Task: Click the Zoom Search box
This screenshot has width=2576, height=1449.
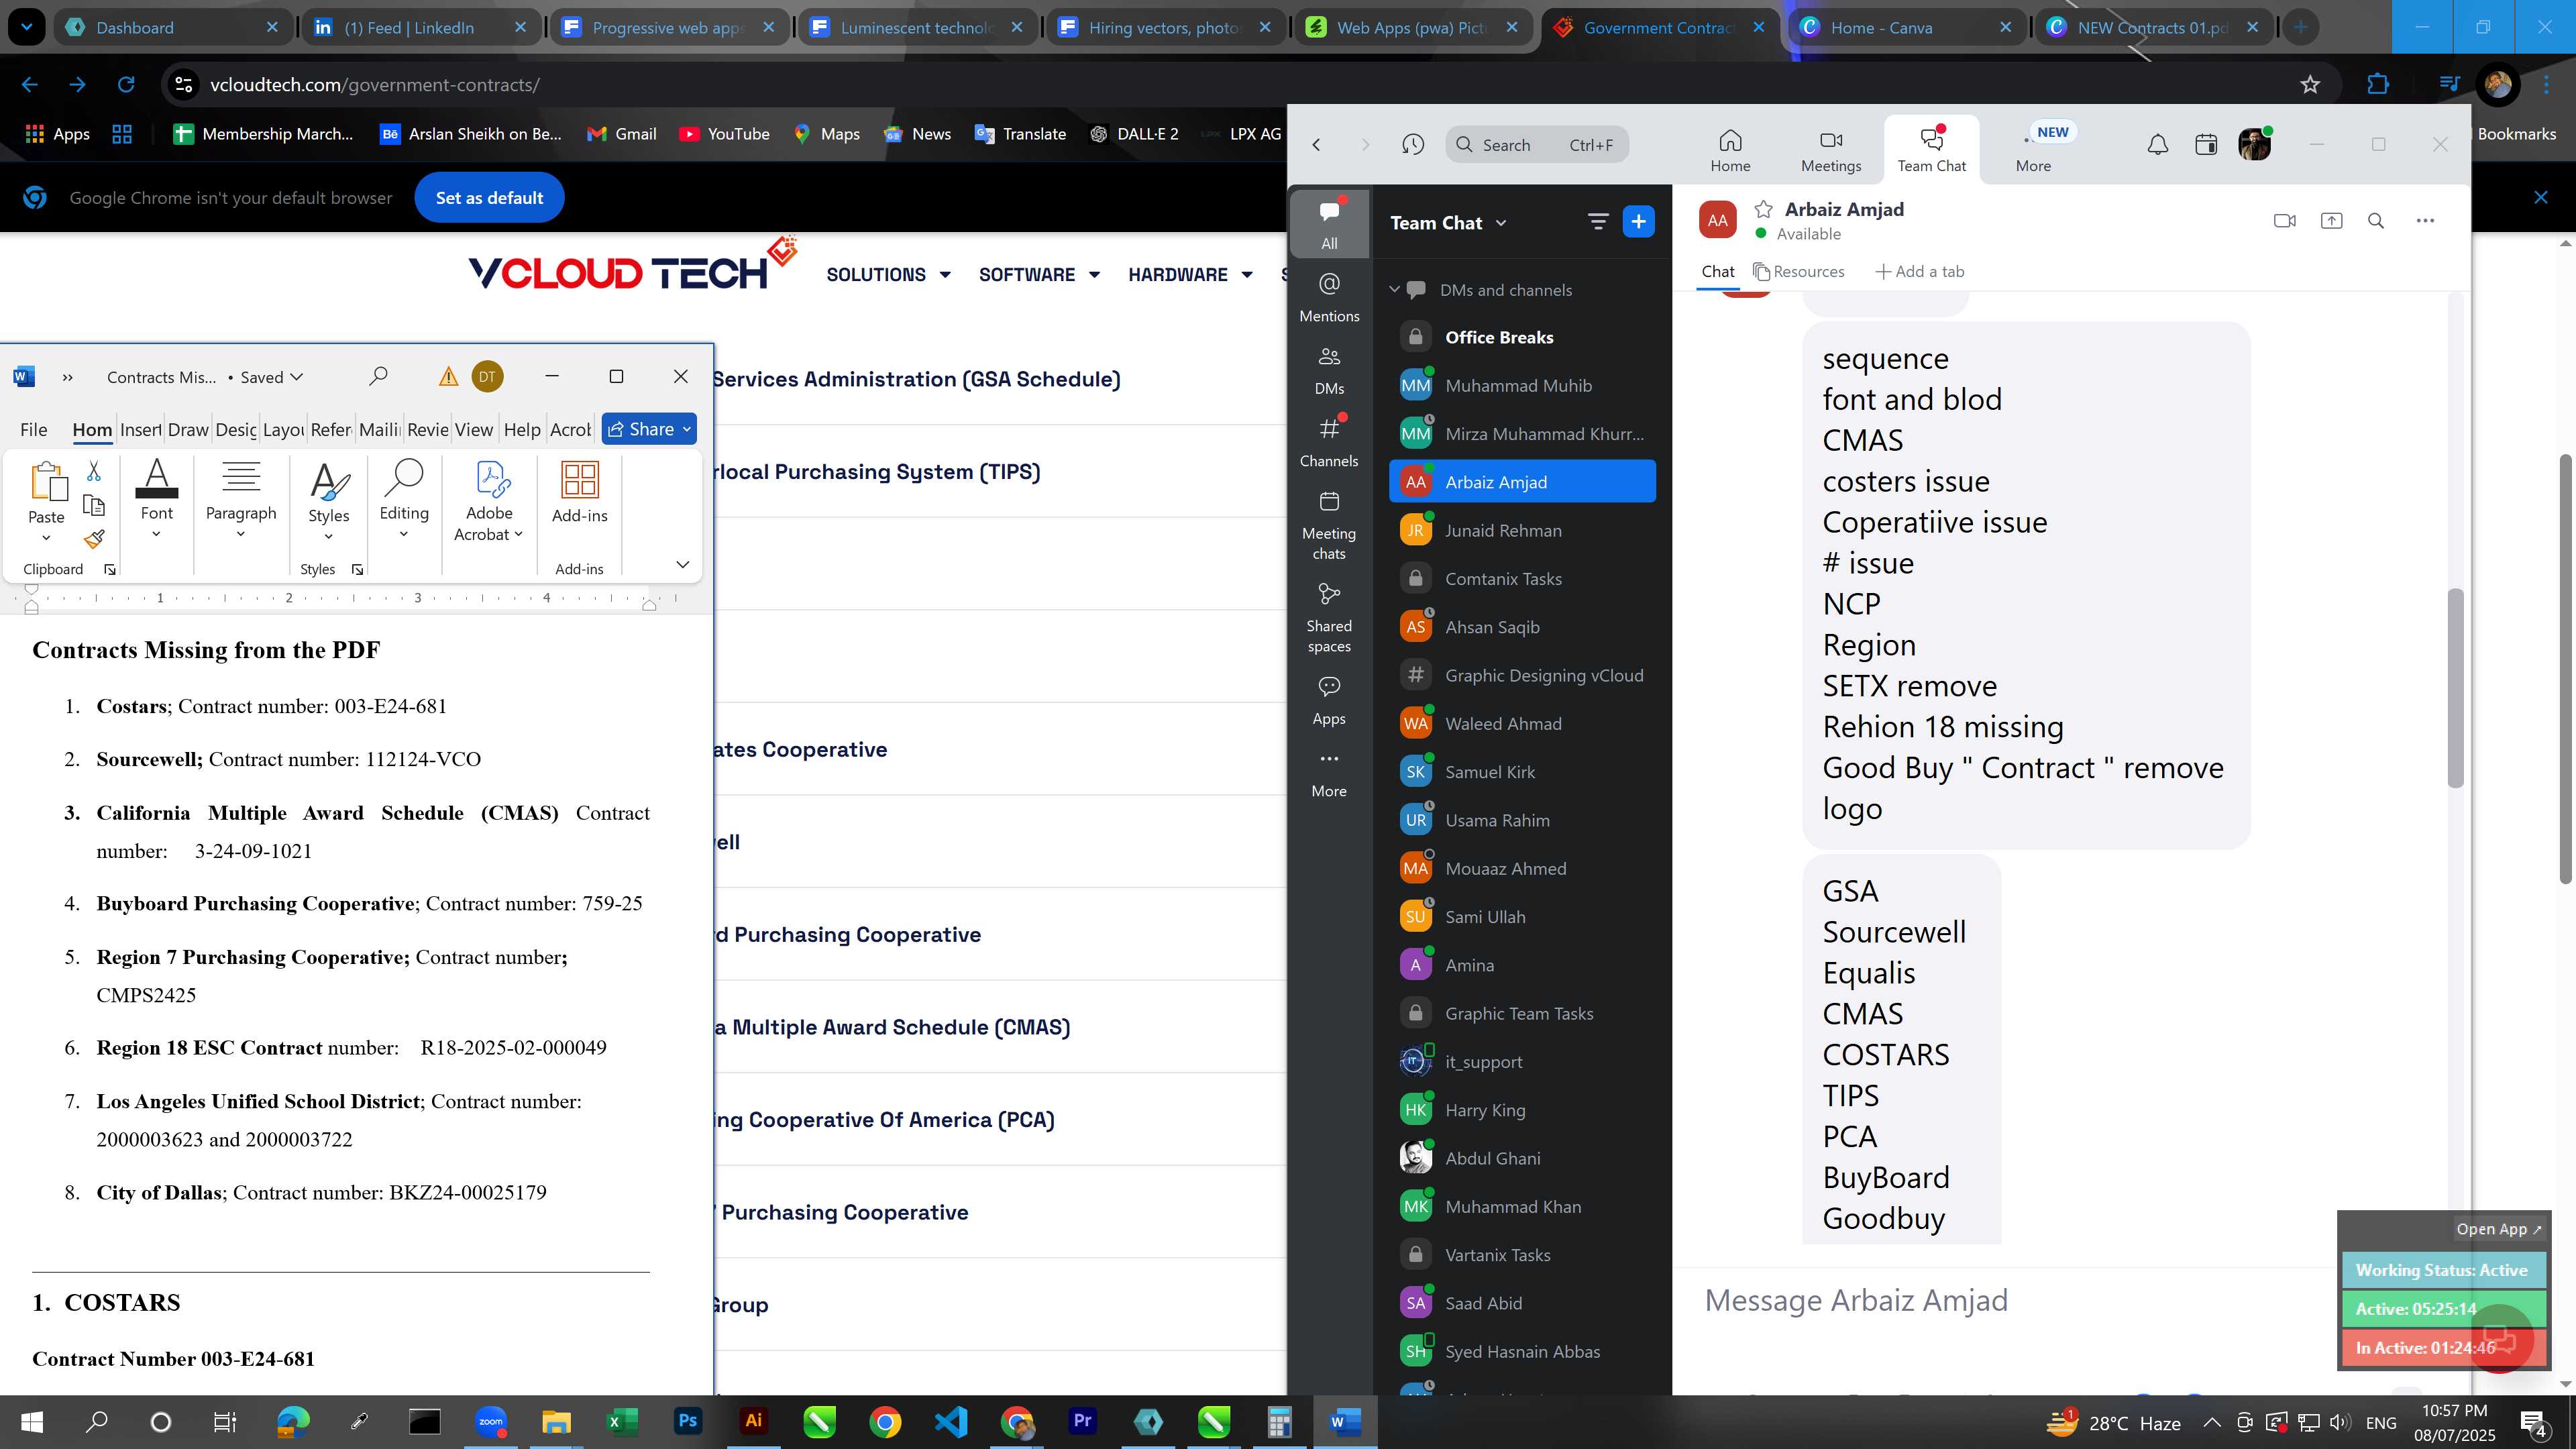Action: pyautogui.click(x=1536, y=144)
